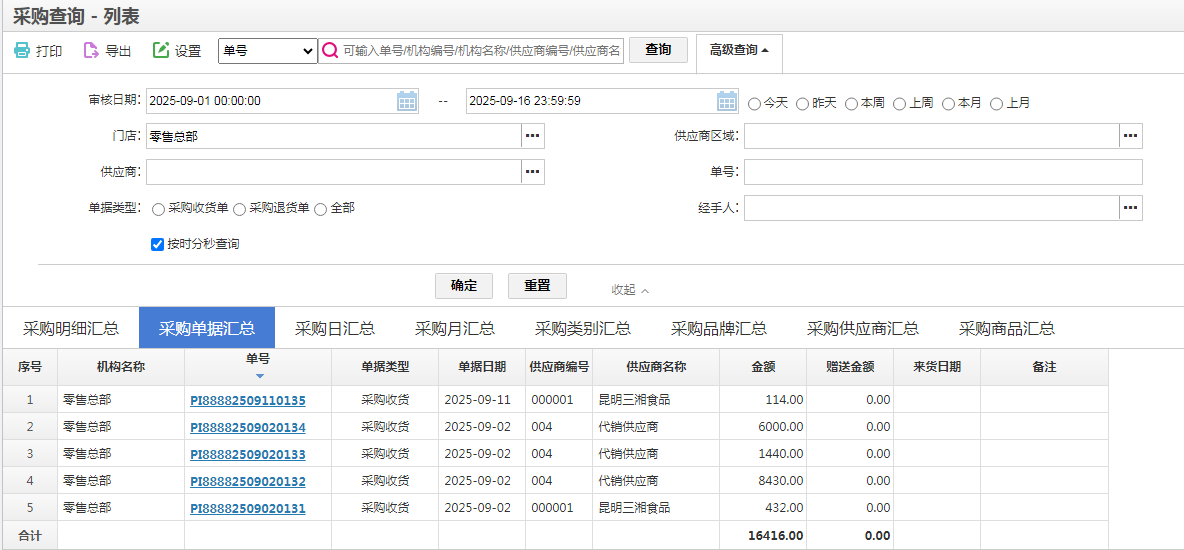Open settings (设置) edit icon
This screenshot has height=550, width=1184.
(161, 51)
